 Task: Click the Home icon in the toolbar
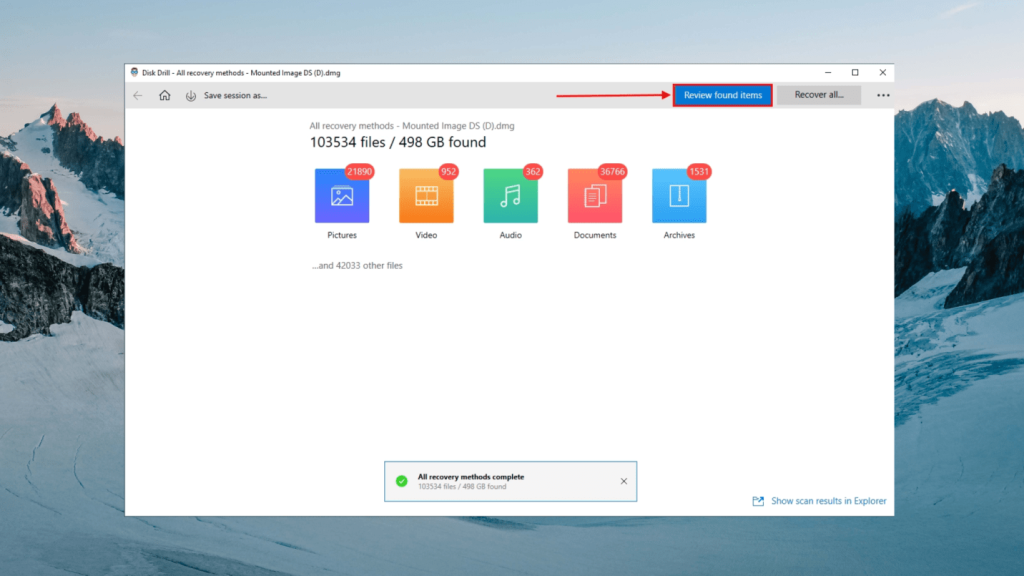[164, 95]
